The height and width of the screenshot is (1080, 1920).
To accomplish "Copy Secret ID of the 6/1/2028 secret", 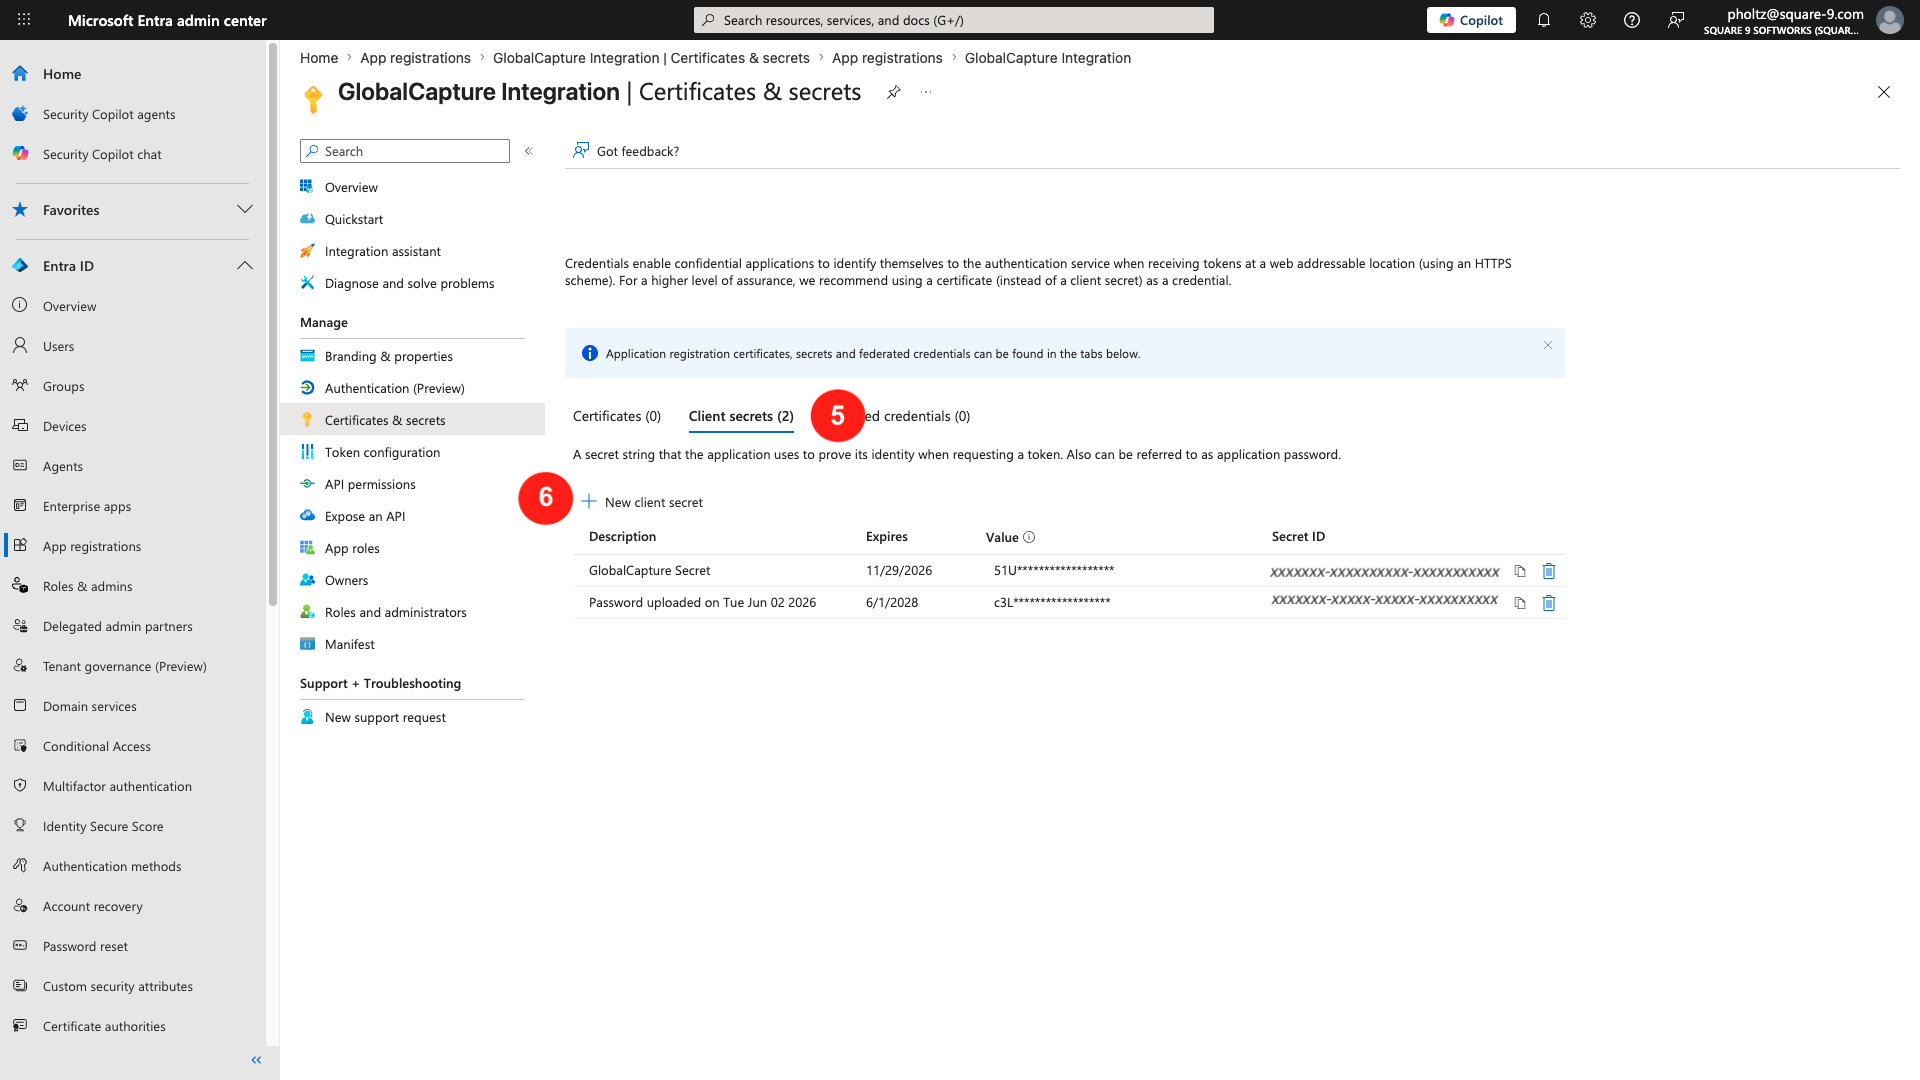I will click(1520, 603).
